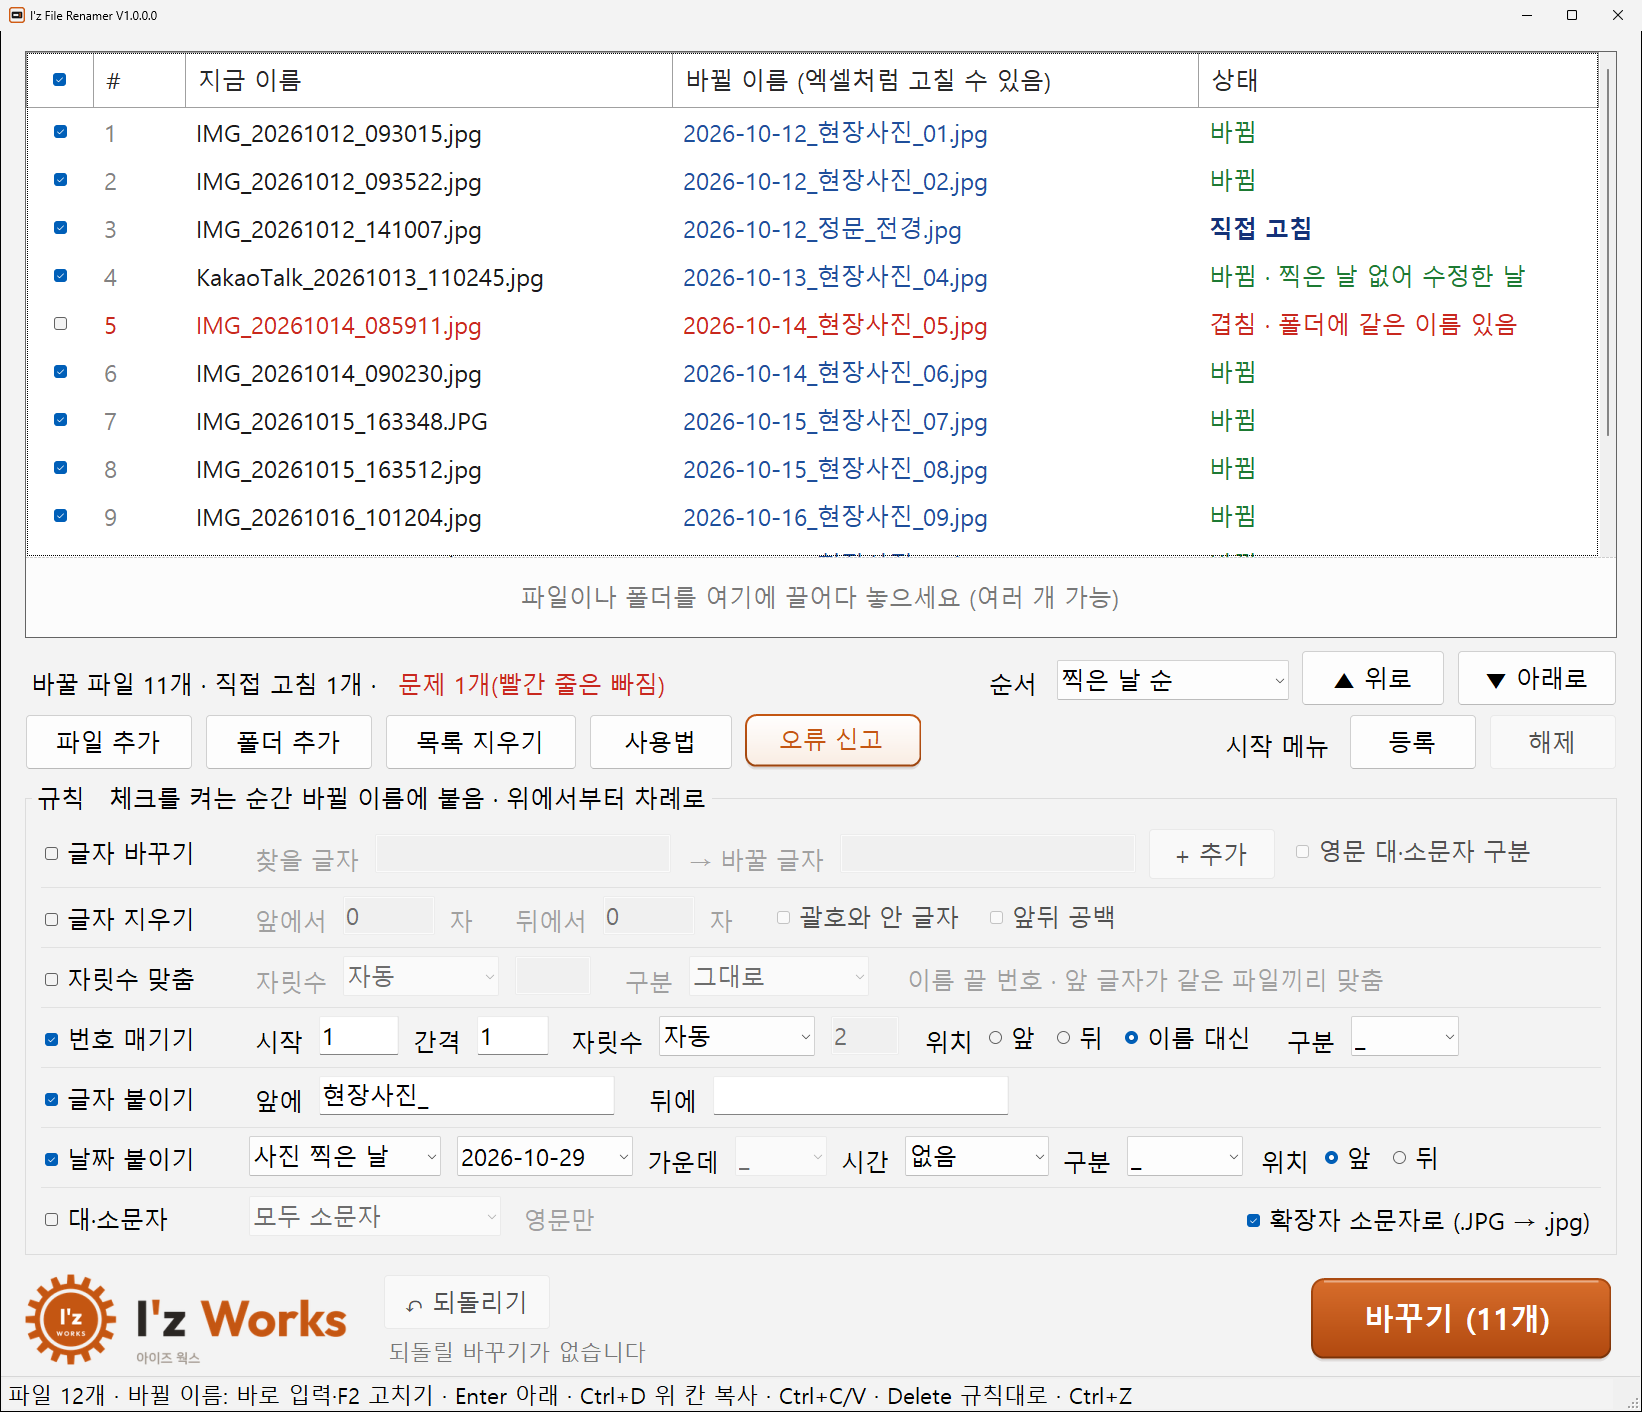Click the 번호 매기기 시작 input field
This screenshot has width=1642, height=1412.
pyautogui.click(x=358, y=1036)
